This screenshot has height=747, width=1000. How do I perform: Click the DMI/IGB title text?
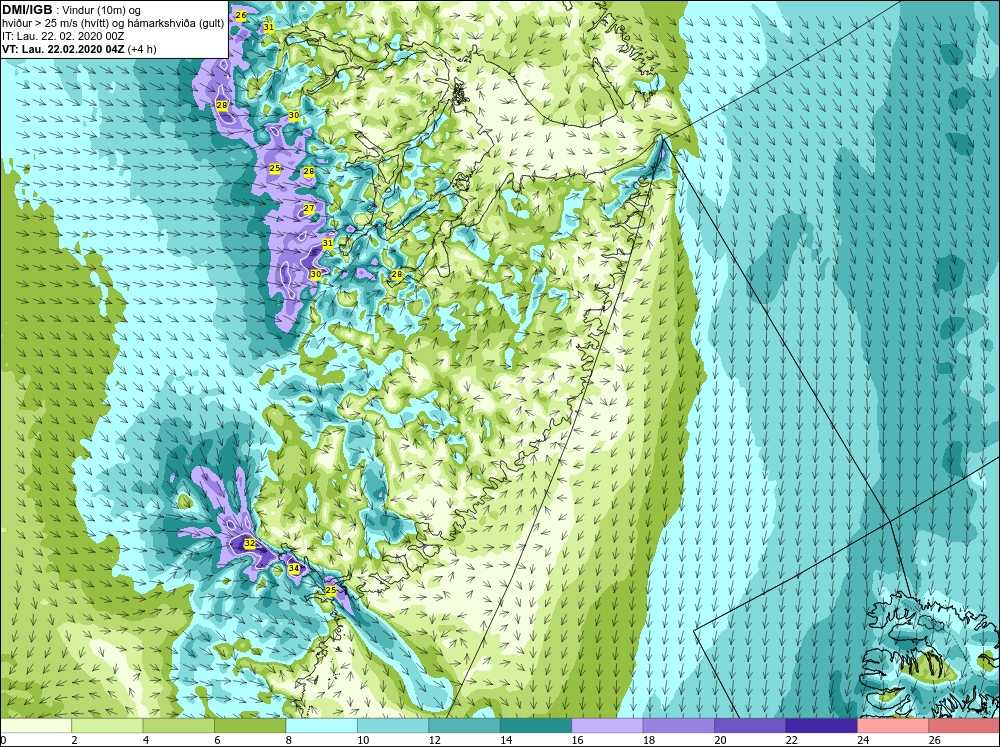[27, 10]
